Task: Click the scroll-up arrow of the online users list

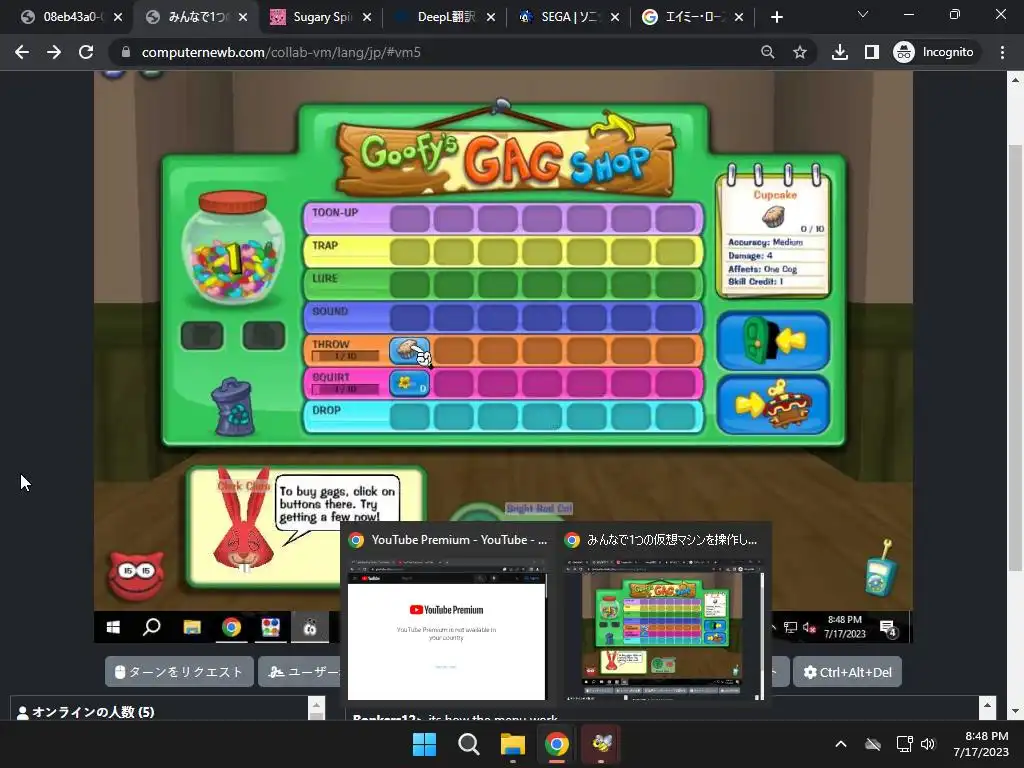Action: click(317, 705)
